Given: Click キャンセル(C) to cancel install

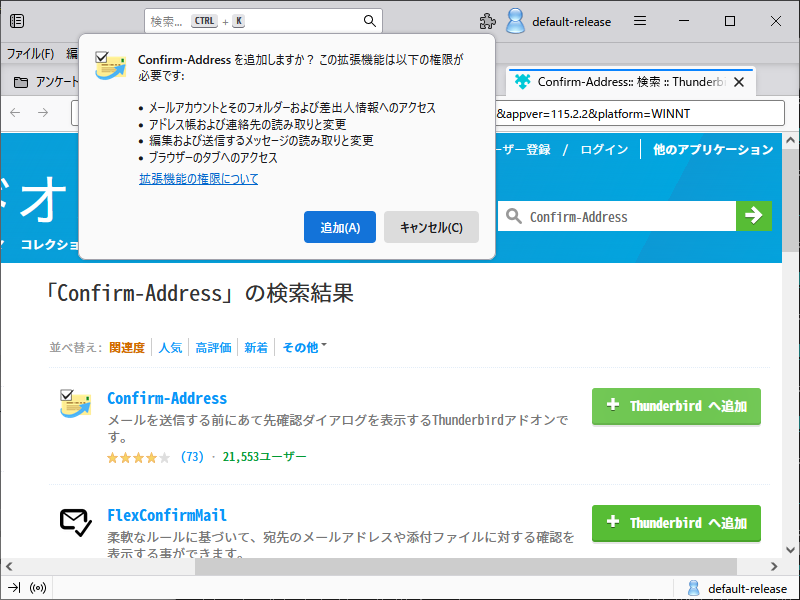Looking at the screenshot, I should coord(431,227).
